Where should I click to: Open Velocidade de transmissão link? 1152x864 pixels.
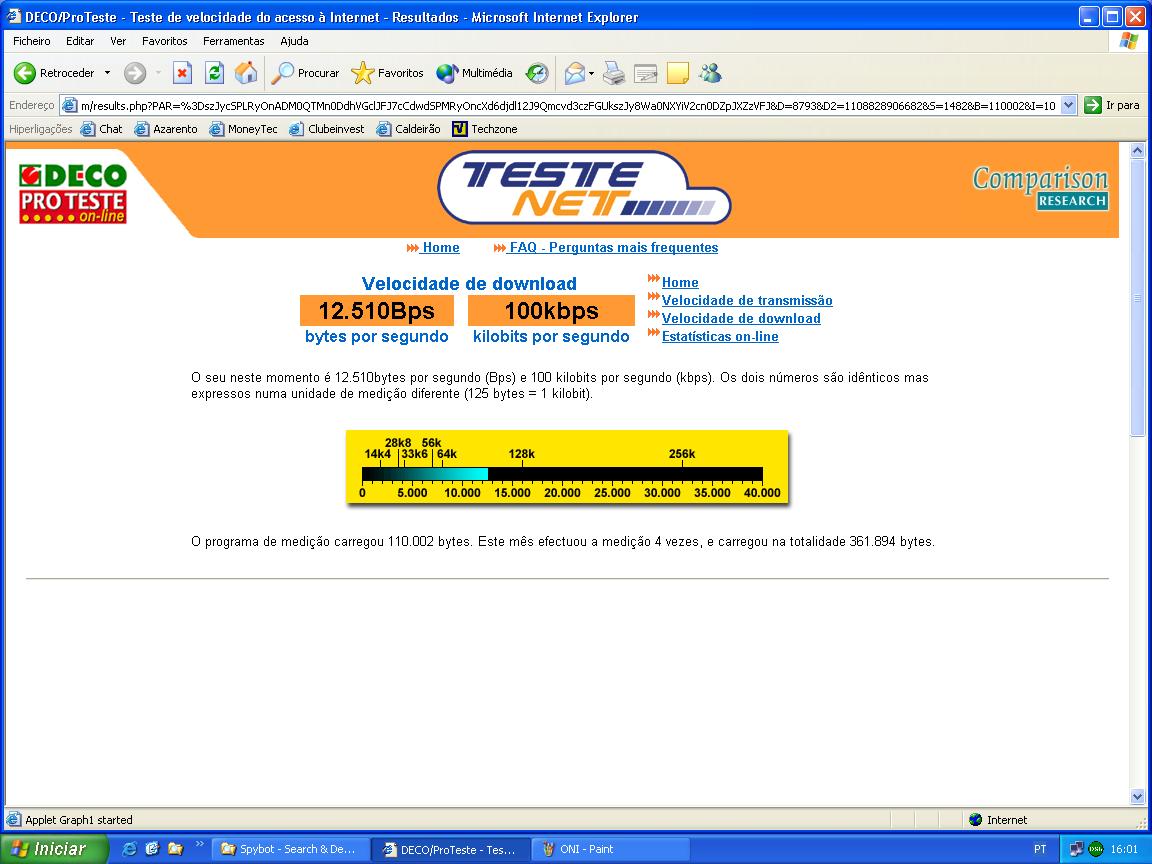747,300
